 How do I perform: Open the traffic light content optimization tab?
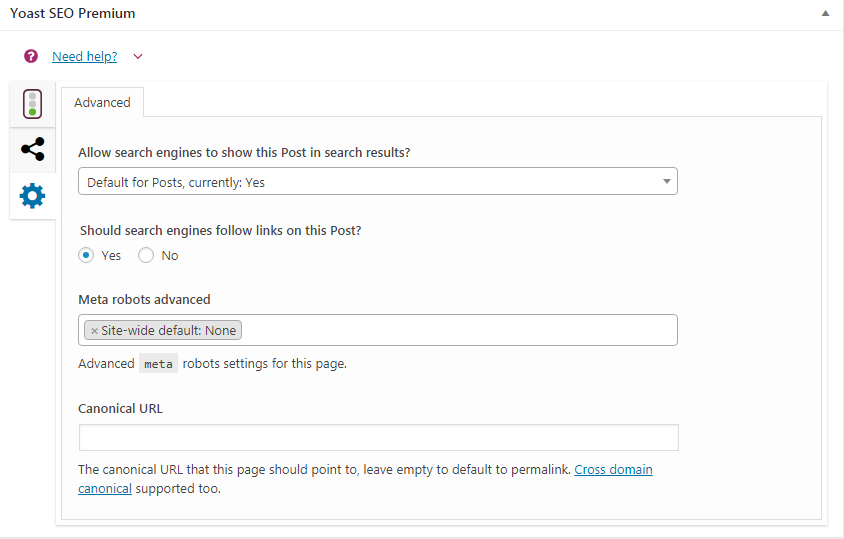pos(32,104)
